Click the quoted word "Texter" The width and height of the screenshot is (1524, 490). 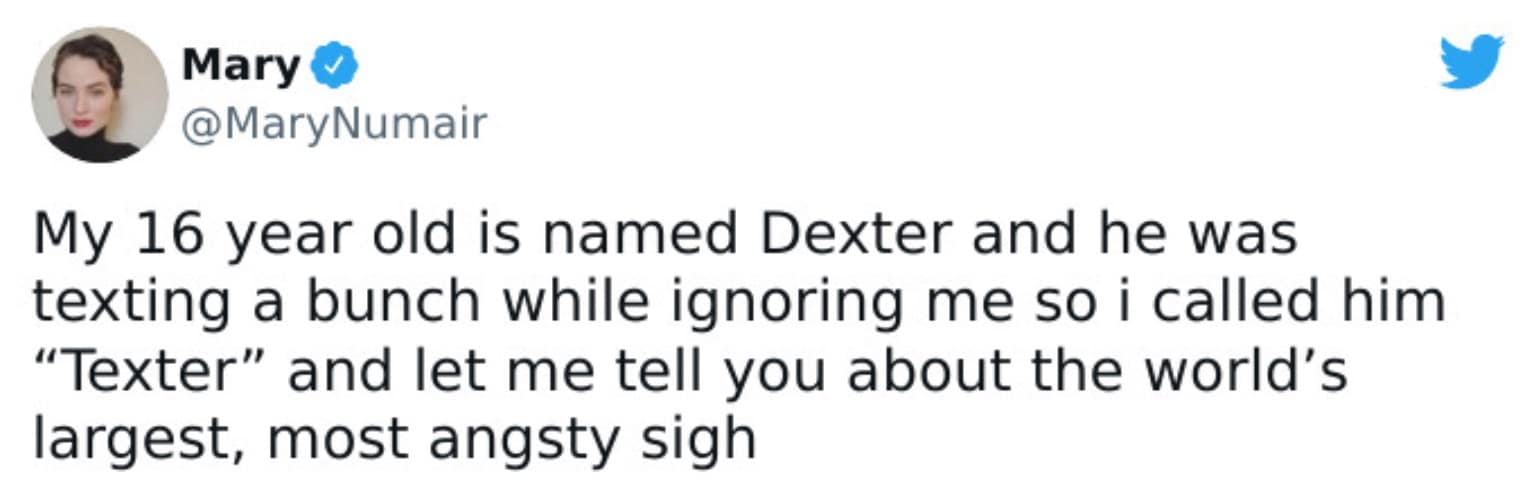click(155, 369)
